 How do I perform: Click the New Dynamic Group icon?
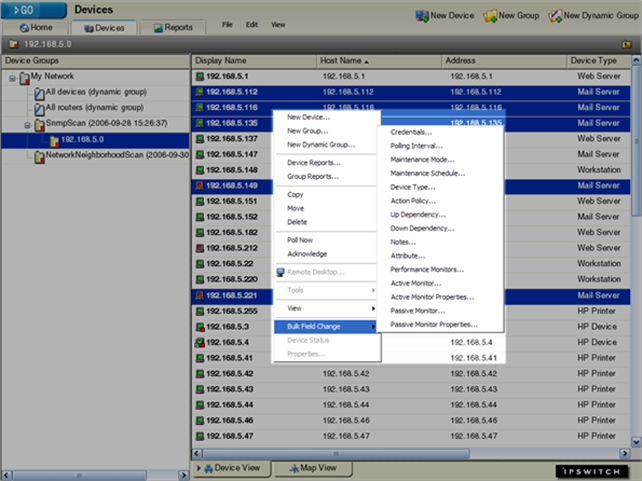coord(555,16)
